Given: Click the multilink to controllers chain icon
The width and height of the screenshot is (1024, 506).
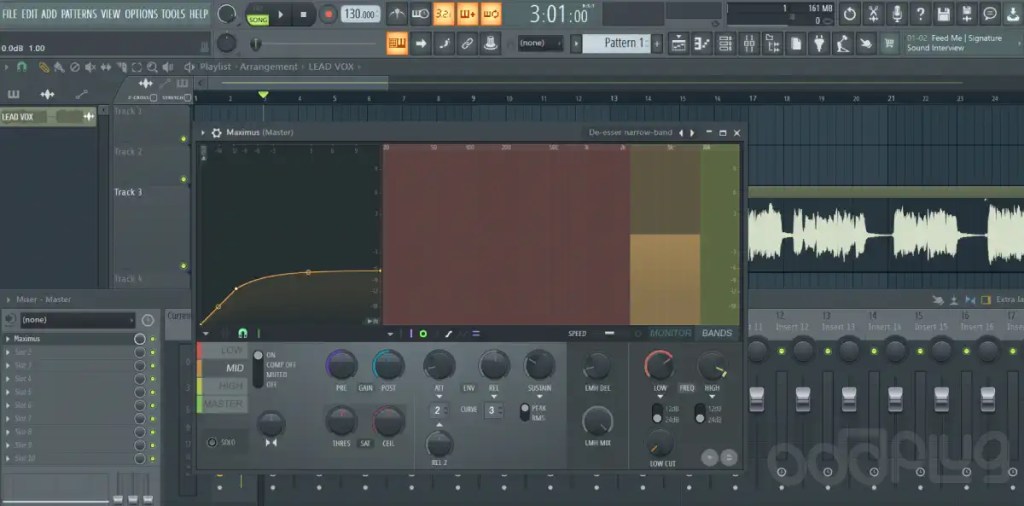Looking at the screenshot, I should pyautogui.click(x=468, y=44).
